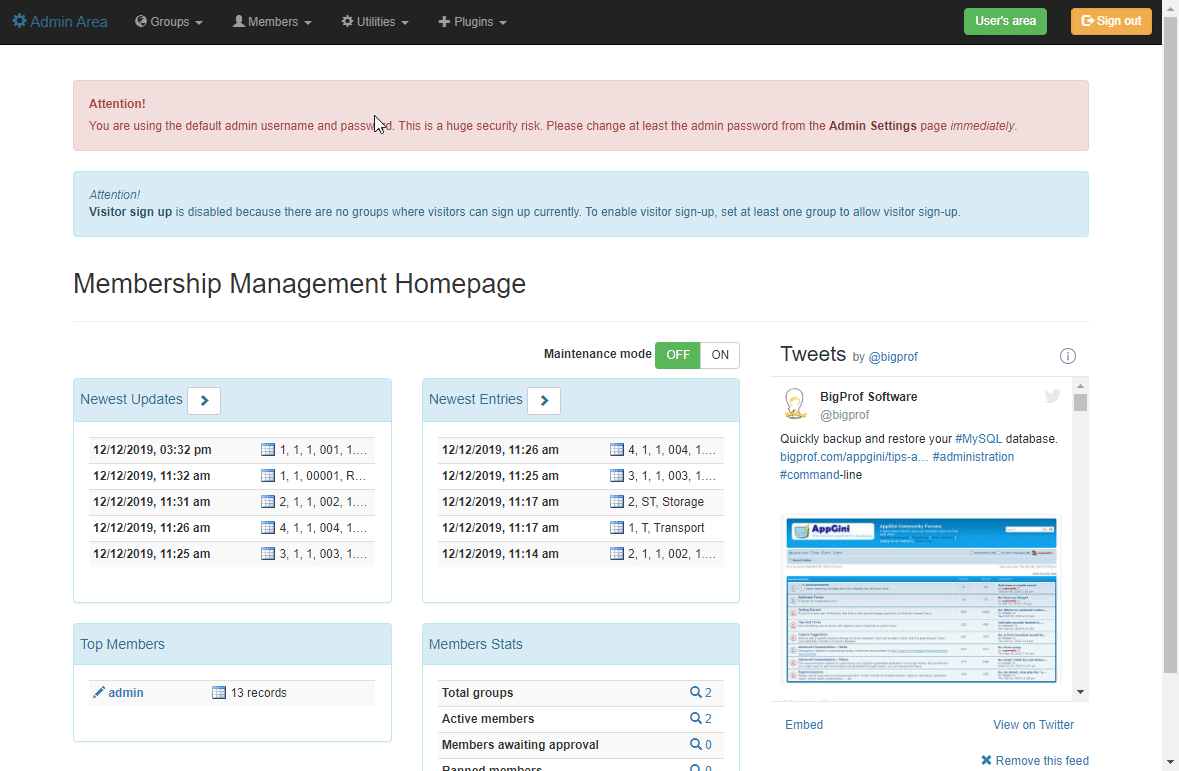Click the Twitter bird icon
Viewport: 1179px width, 771px height.
pyautogui.click(x=1052, y=396)
